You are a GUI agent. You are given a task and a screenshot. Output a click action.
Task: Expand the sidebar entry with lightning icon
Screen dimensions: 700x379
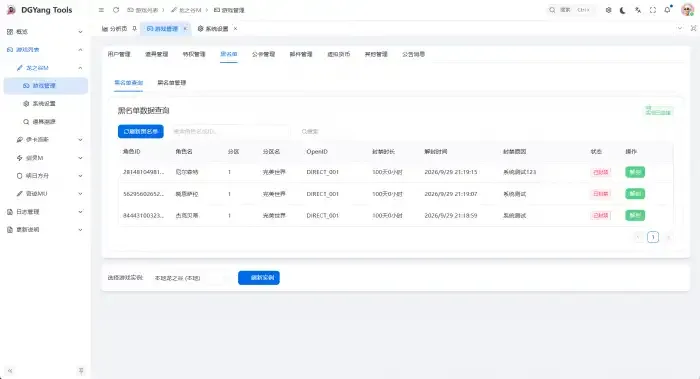[x=45, y=158]
